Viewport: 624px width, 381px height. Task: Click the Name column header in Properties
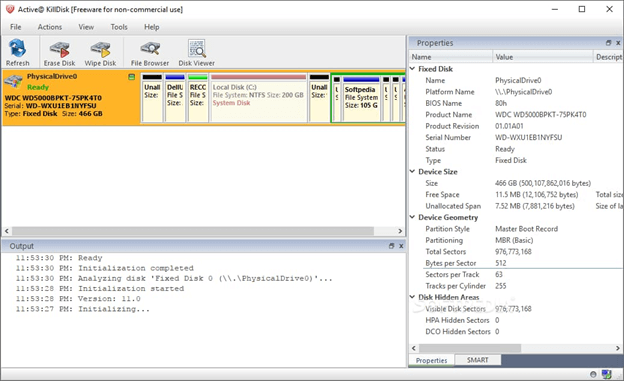451,57
